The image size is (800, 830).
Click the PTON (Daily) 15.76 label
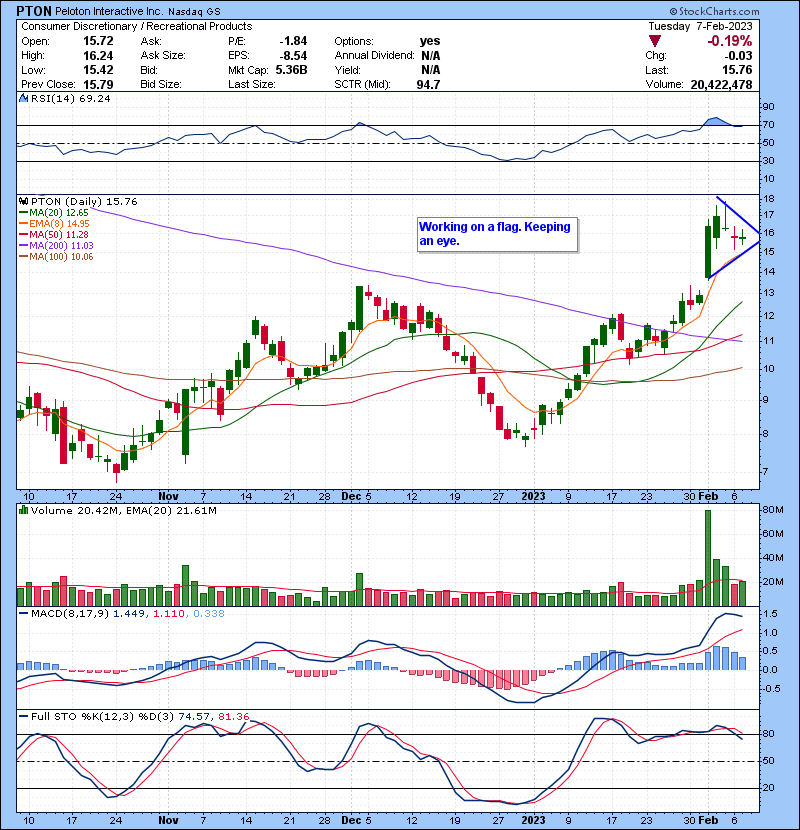click(x=84, y=201)
